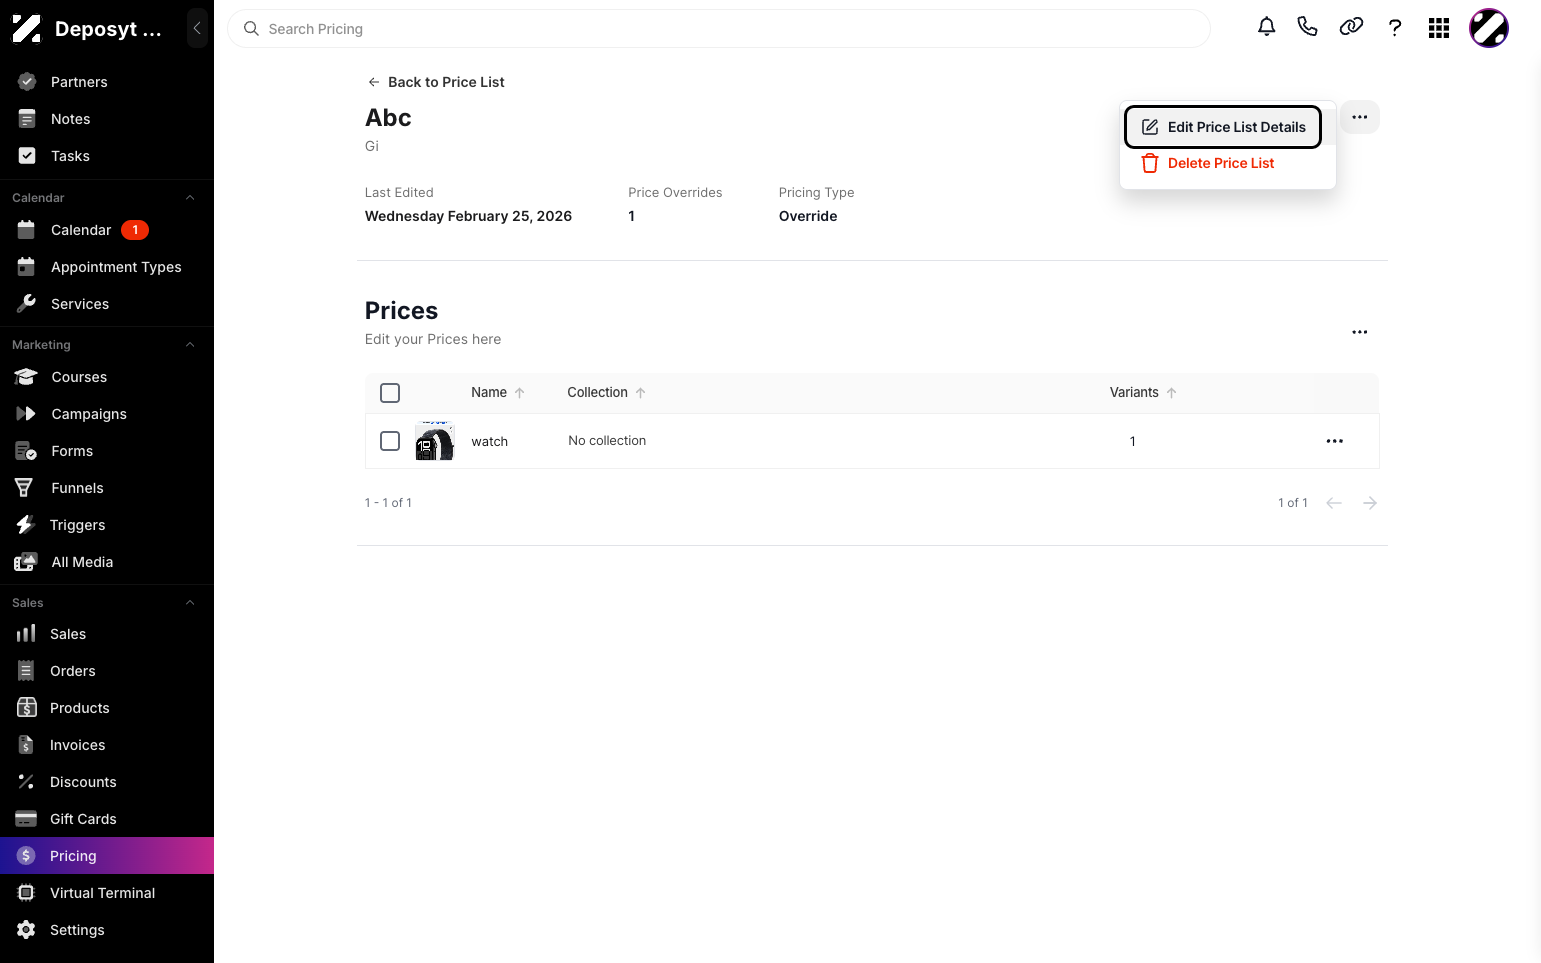The image size is (1541, 963).
Task: Open Appointment Types item
Action: coord(107,267)
